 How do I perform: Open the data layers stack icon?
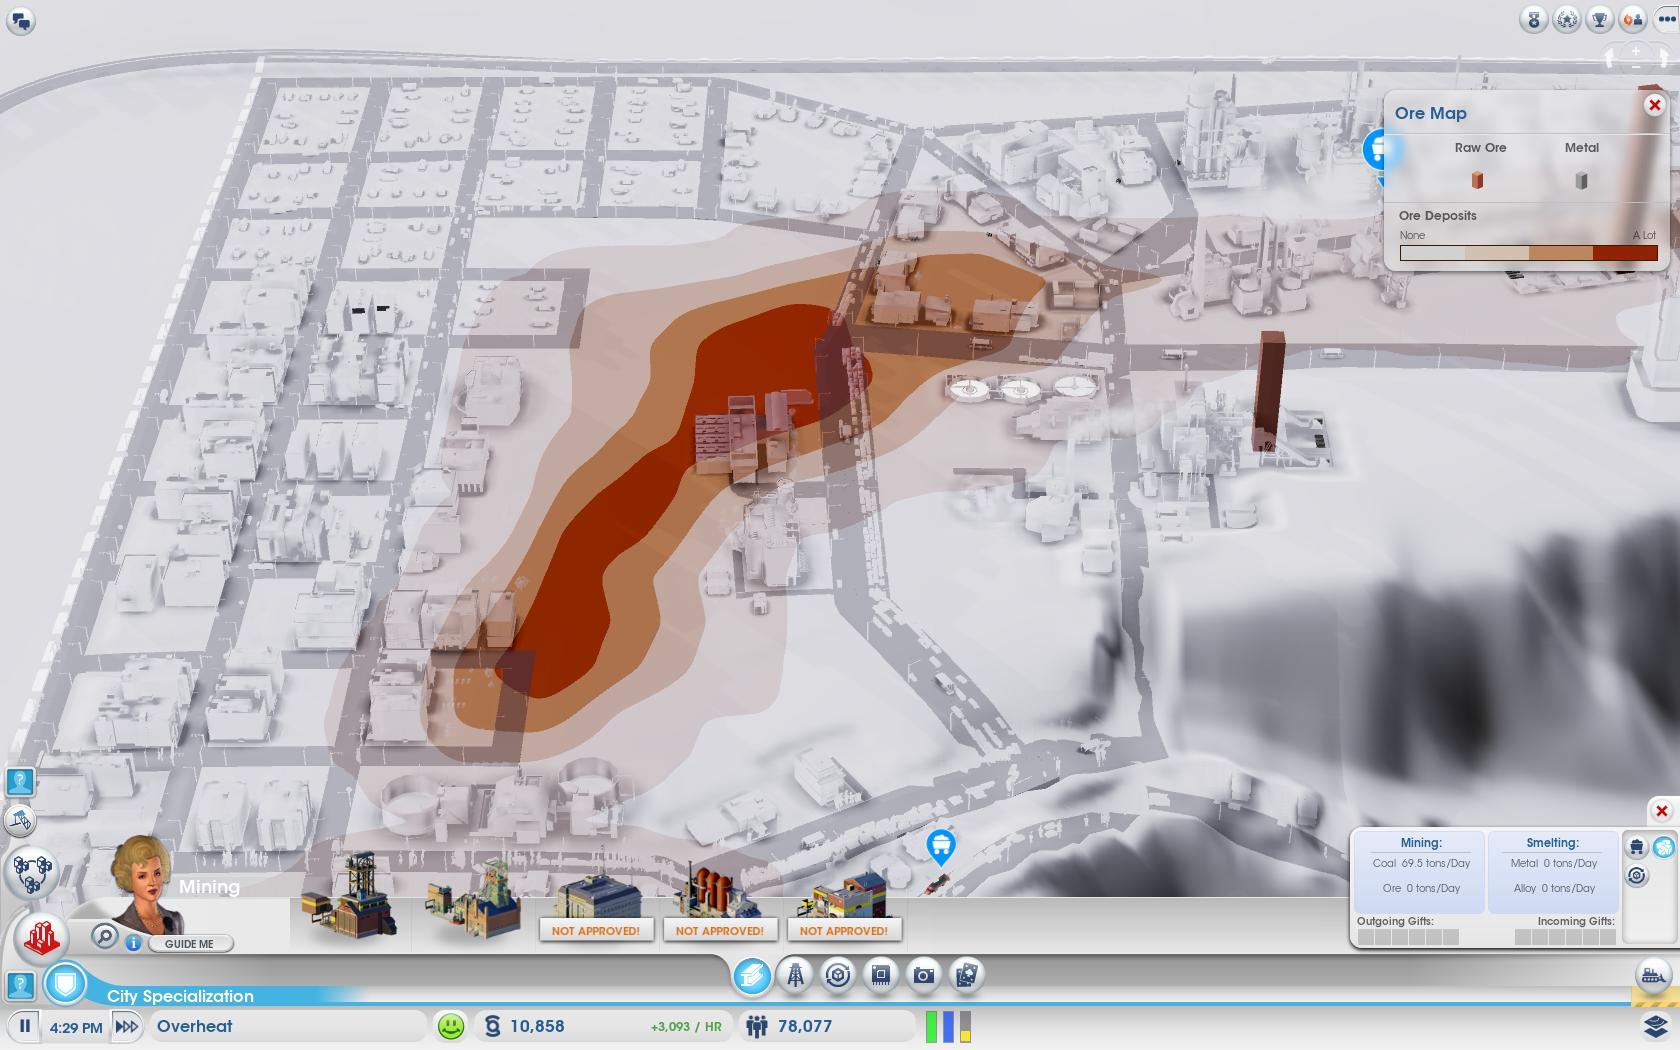(x=1655, y=1026)
